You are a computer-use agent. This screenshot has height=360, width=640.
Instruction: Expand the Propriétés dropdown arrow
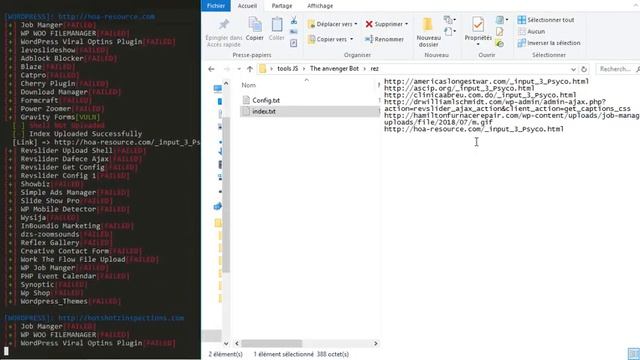click(x=478, y=44)
